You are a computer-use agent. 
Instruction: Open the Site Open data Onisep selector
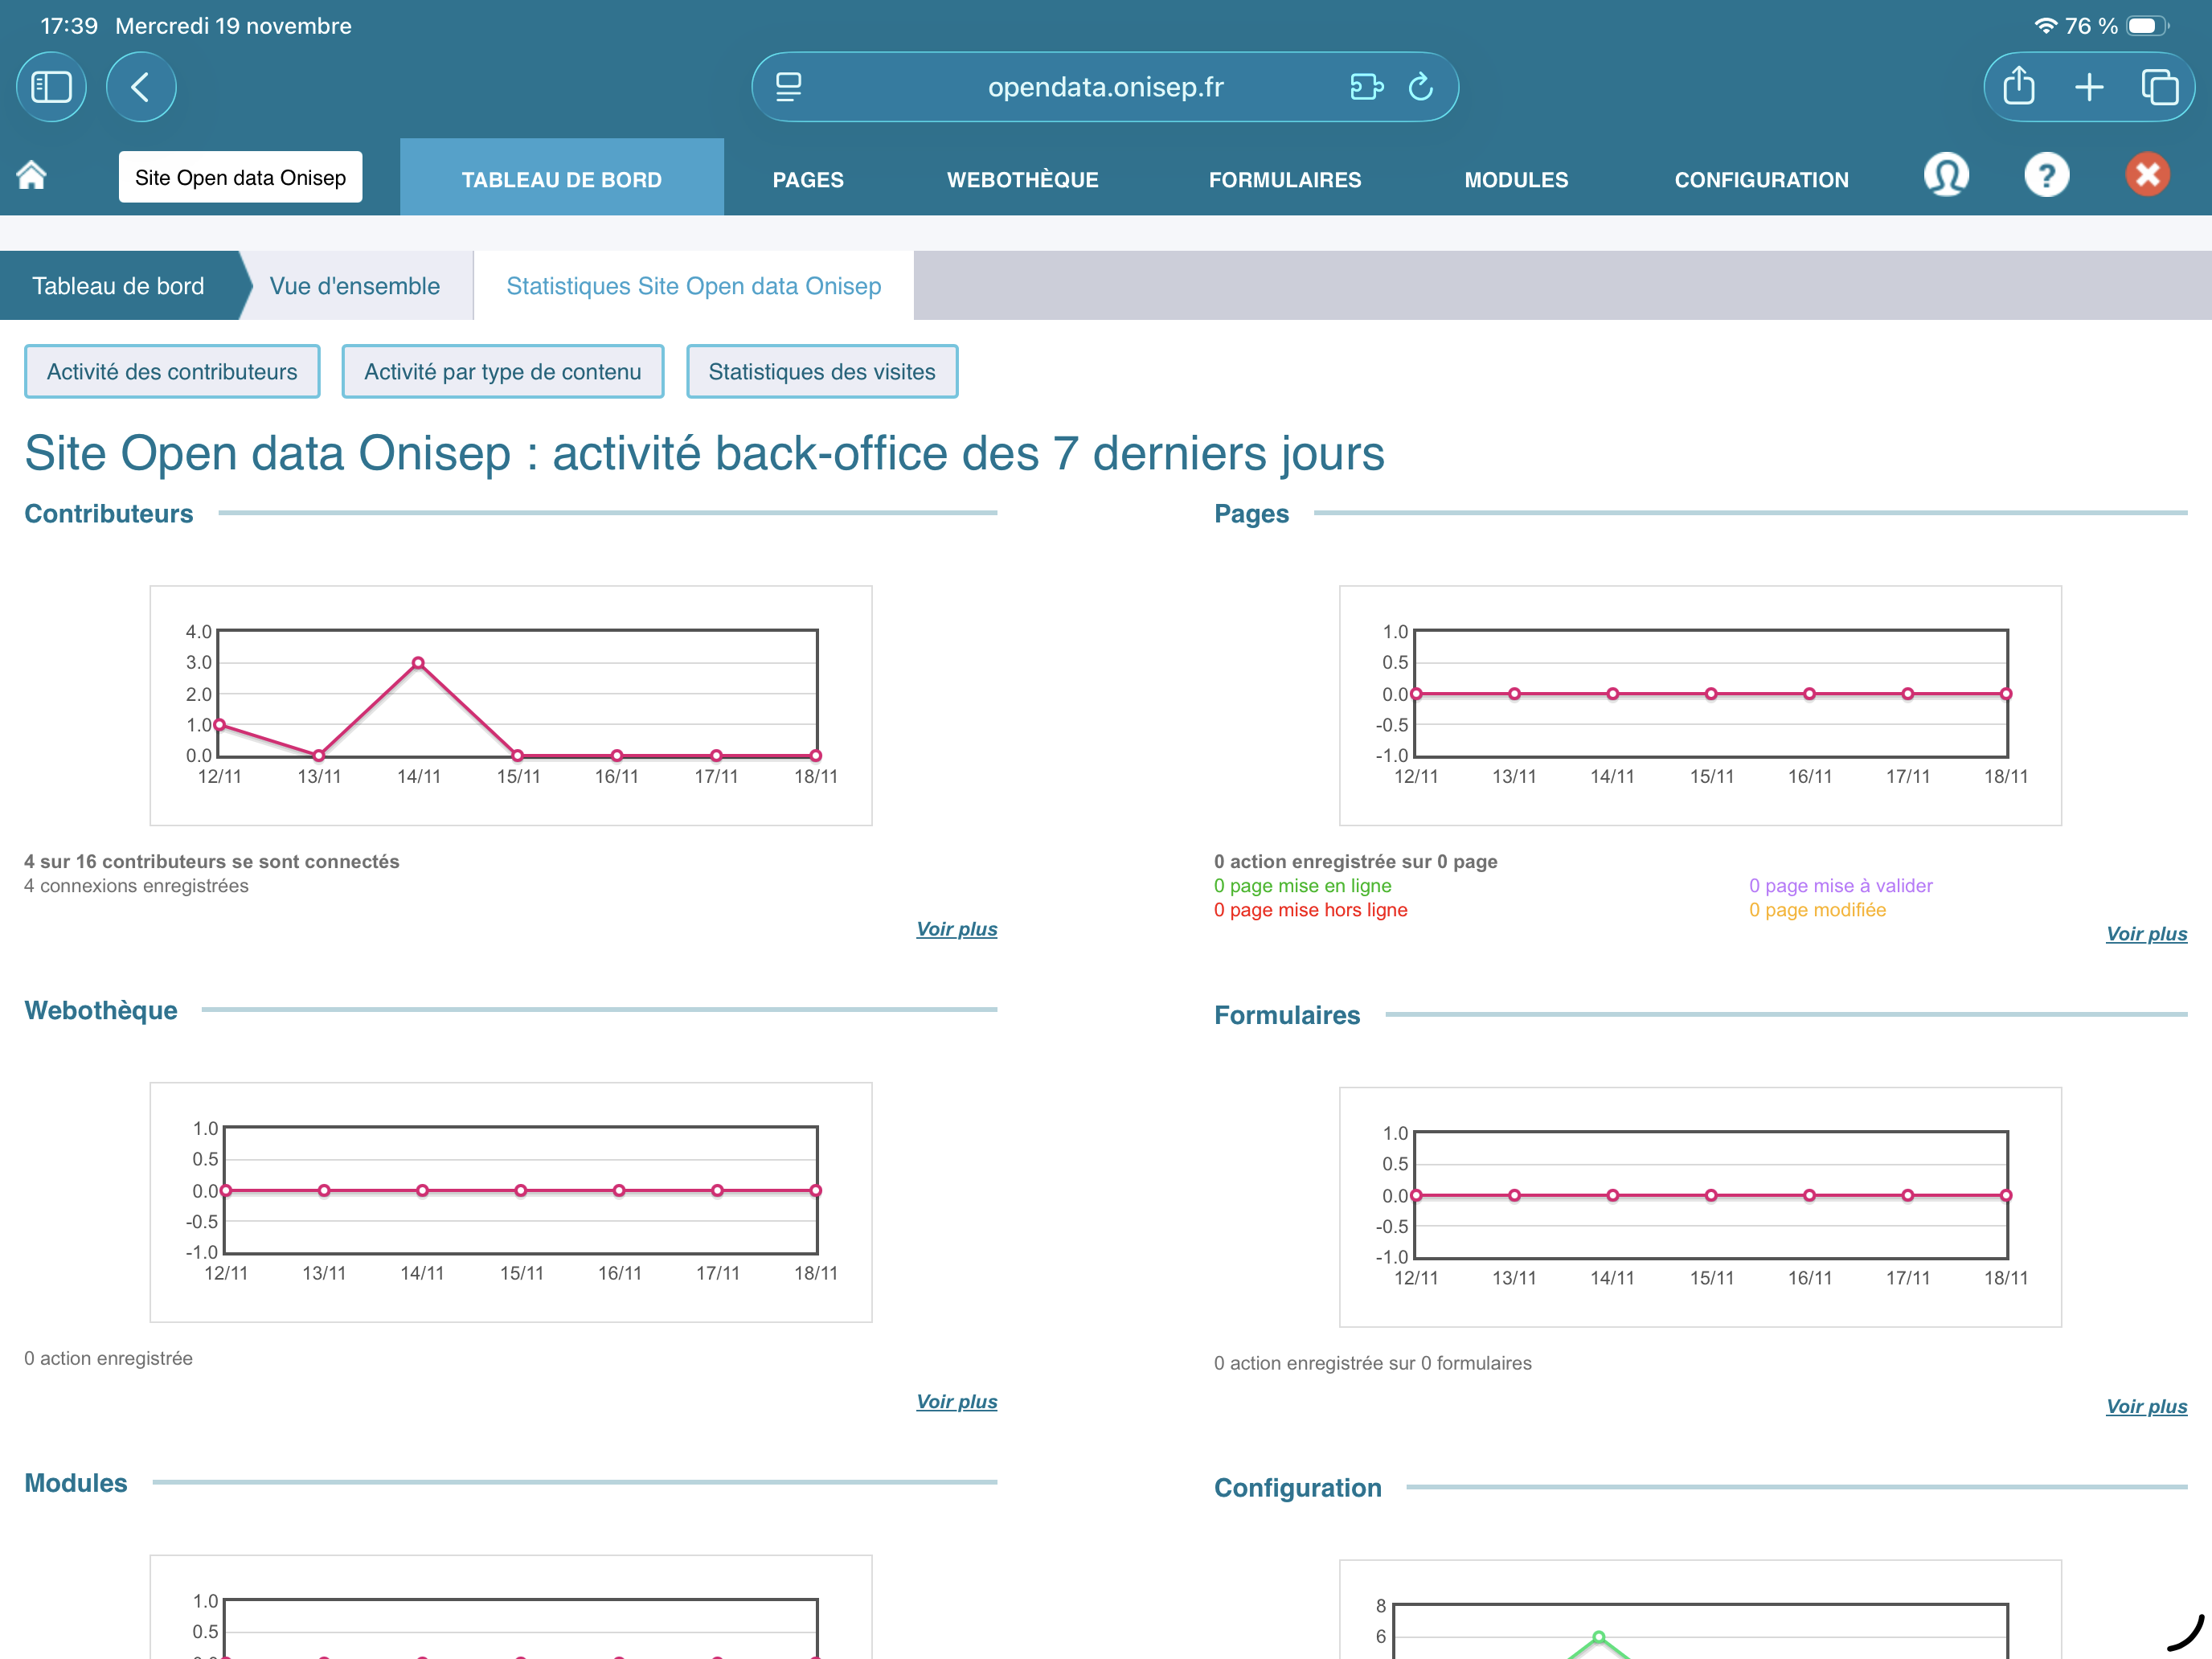point(240,178)
